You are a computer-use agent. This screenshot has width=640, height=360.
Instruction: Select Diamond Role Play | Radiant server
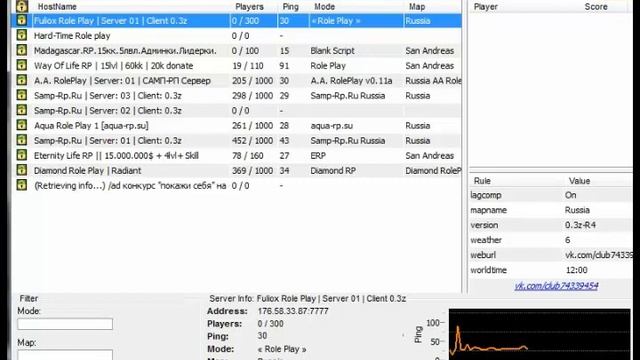237,171
